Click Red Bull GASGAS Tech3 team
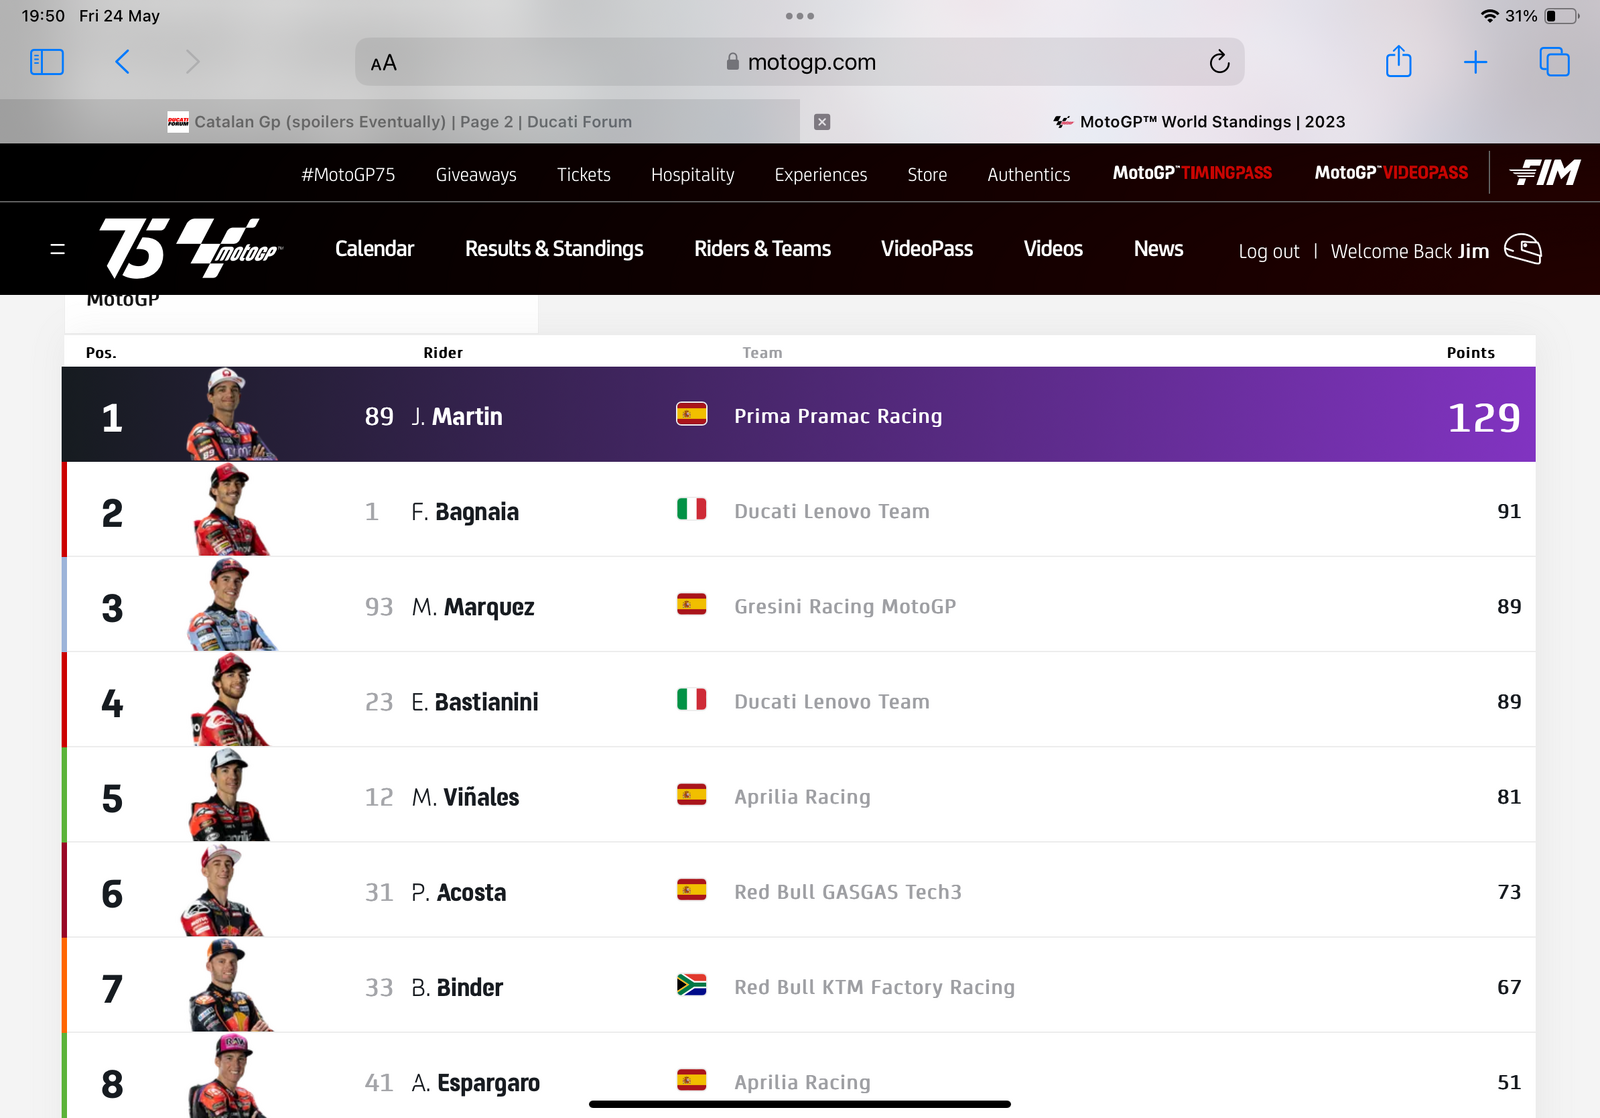 [848, 892]
